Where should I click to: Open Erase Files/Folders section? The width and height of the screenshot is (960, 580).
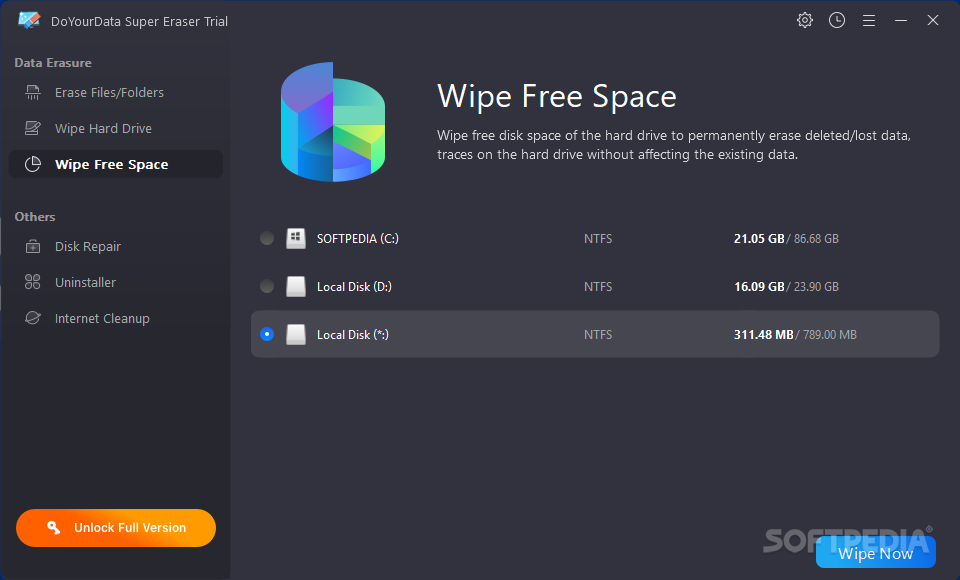116,92
